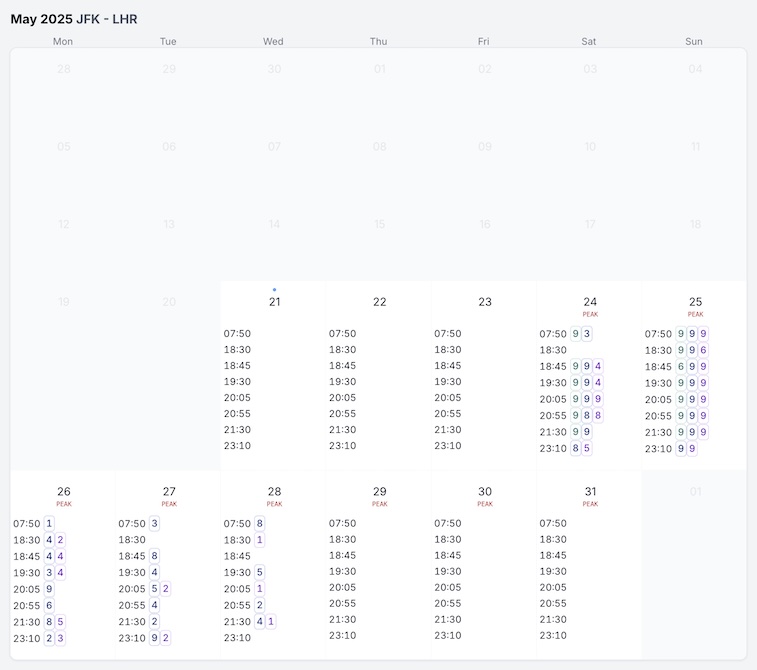The height and width of the screenshot is (670, 757).
Task: Click the 18:30 flight on May 27
Action: point(132,540)
